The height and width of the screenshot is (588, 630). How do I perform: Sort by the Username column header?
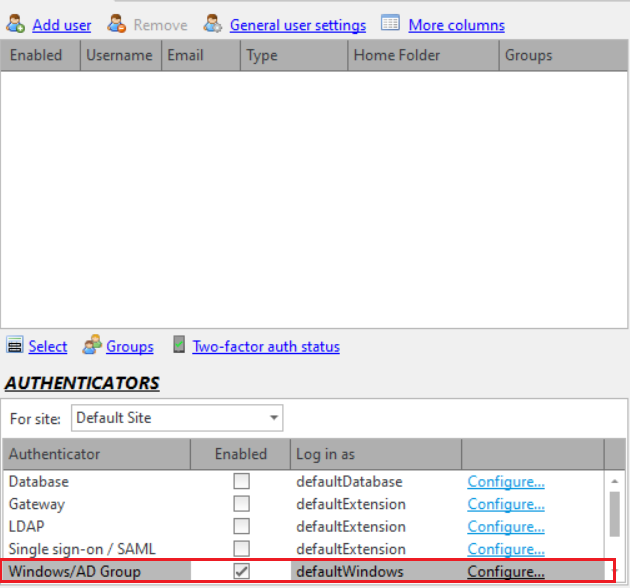point(119,55)
